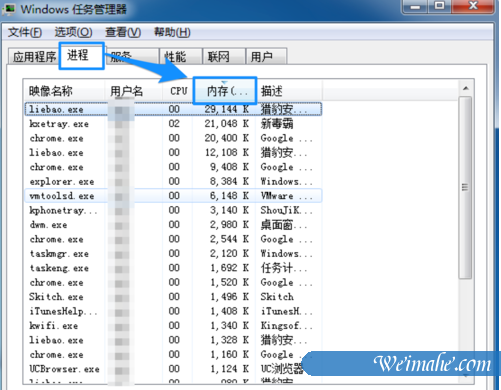This screenshot has width=501, height=390.
Task: Sort by the CPU column header
Action: click(x=178, y=91)
